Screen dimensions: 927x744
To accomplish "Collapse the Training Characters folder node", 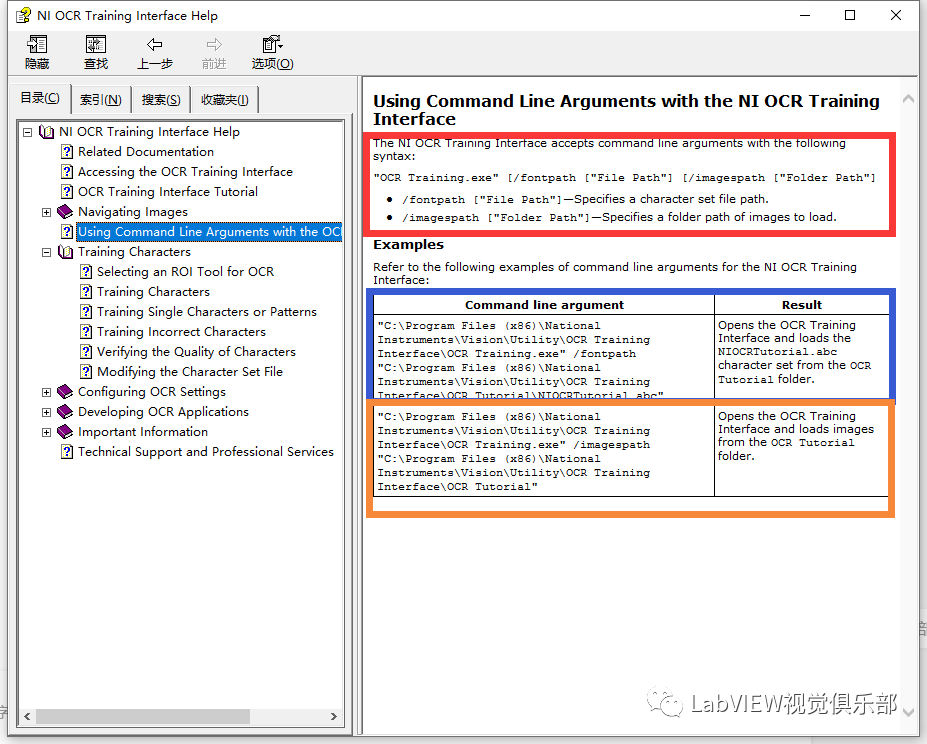I will (x=46, y=253).
